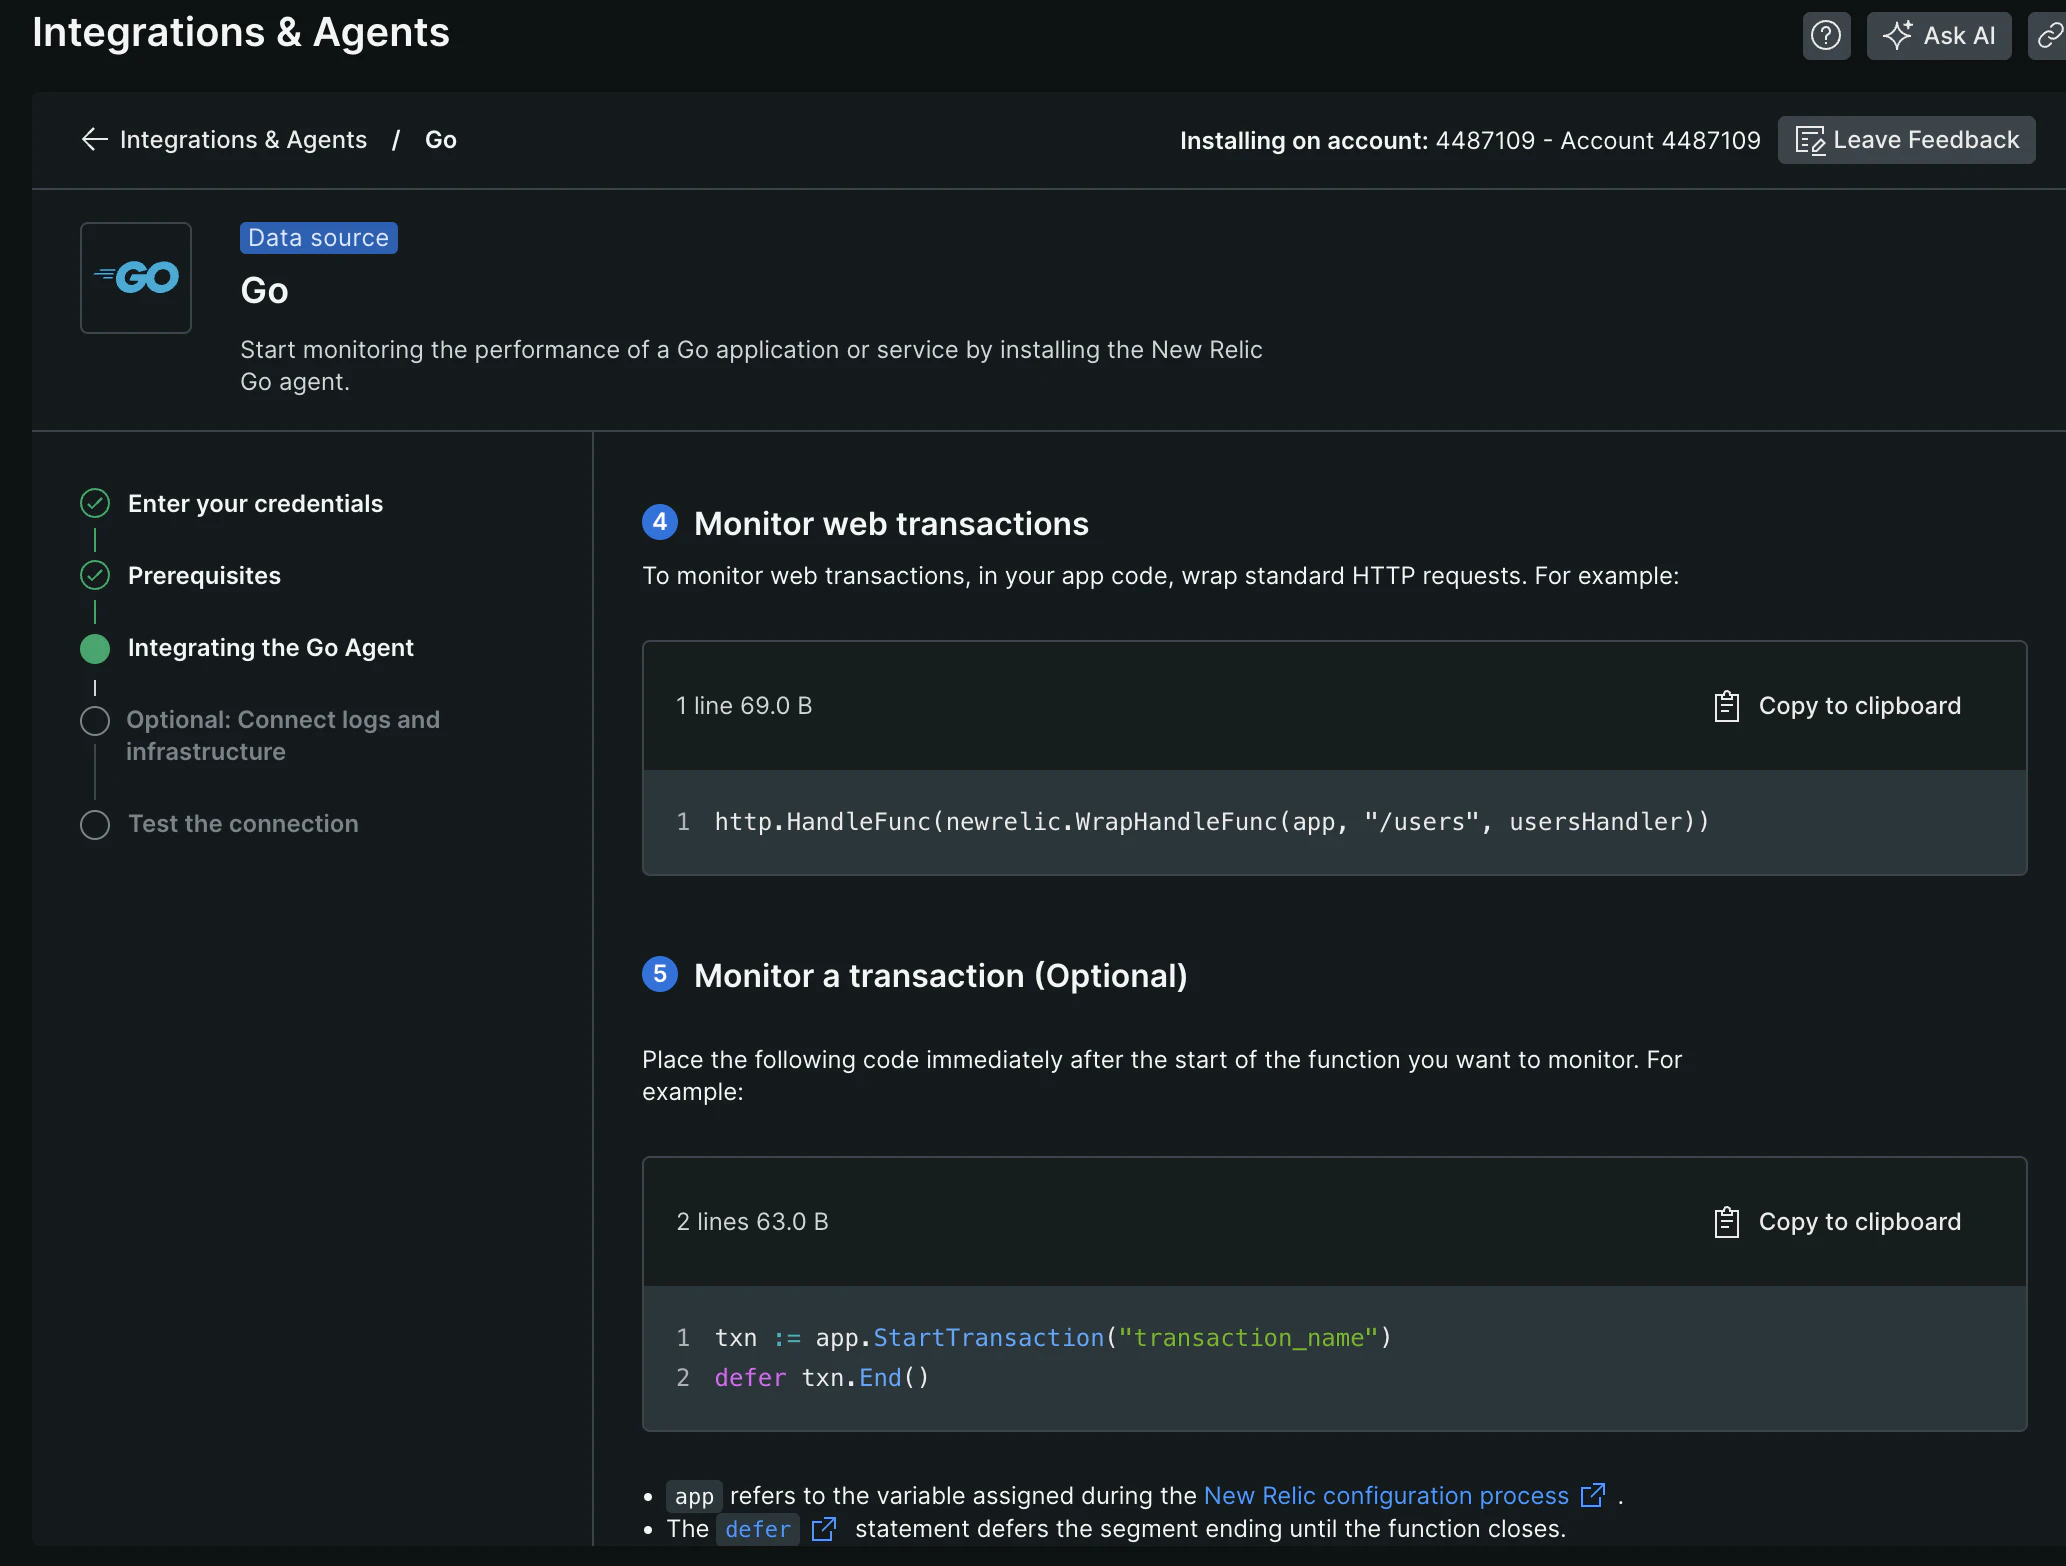Image resolution: width=2066 pixels, height=1566 pixels.
Task: Click the account text '4487109 - Account 4487109'
Action: coord(1598,140)
